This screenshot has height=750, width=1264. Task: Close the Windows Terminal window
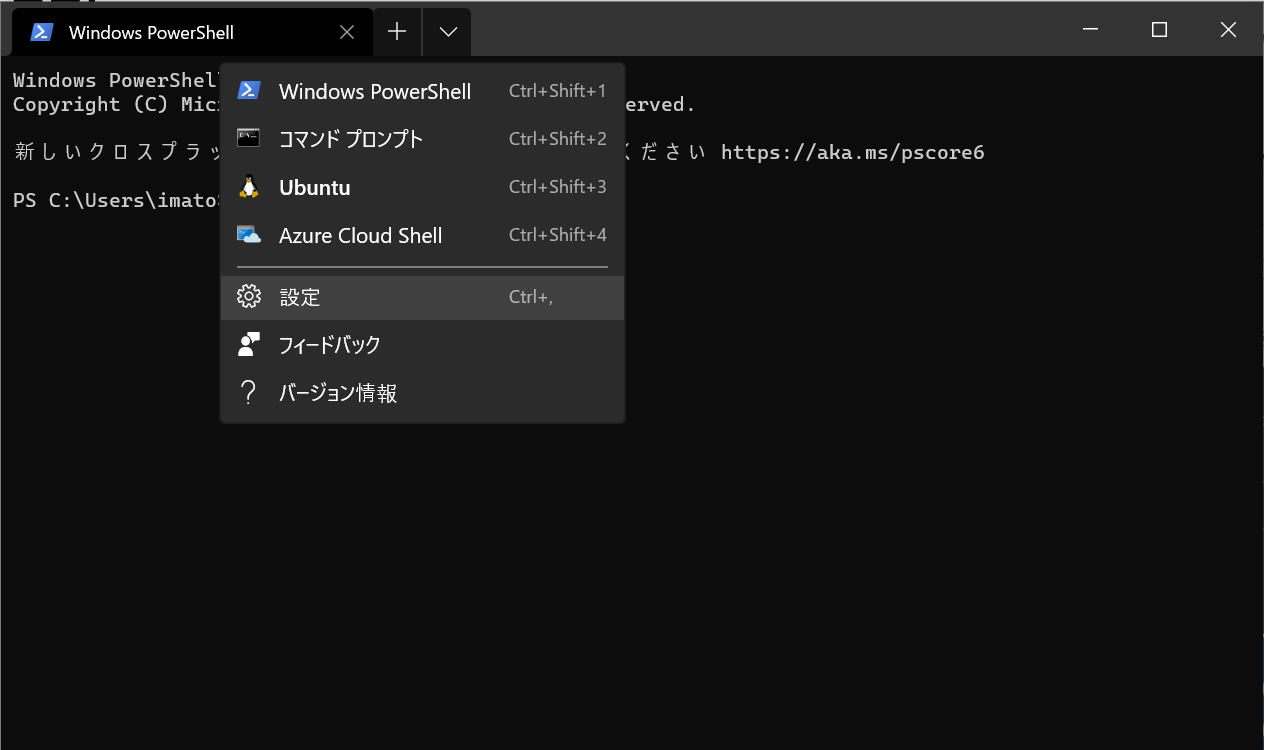(1229, 30)
